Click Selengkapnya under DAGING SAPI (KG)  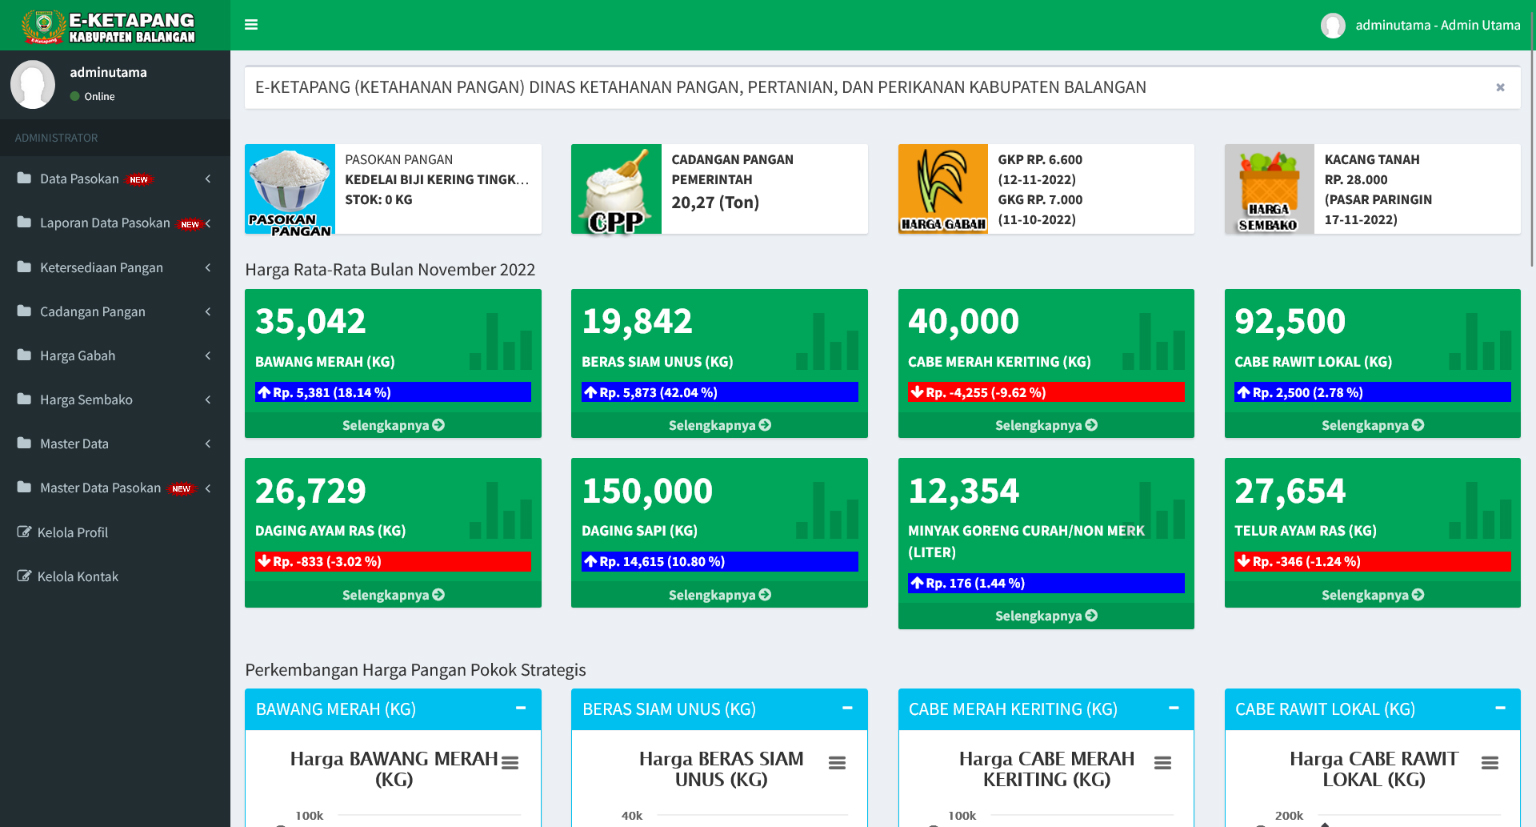[719, 595]
